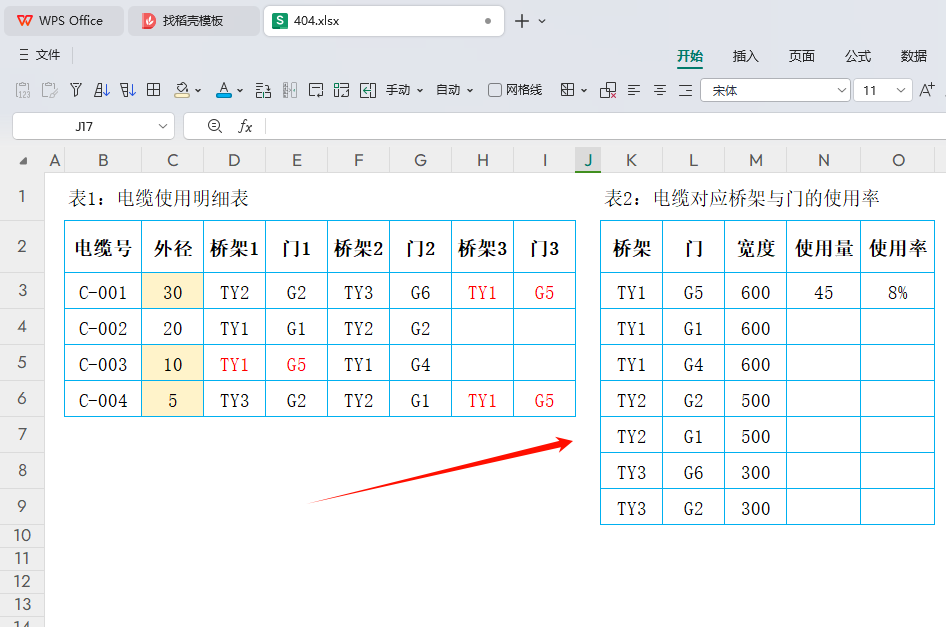Select column J header
Screen dimensions: 946x627
tap(588, 160)
